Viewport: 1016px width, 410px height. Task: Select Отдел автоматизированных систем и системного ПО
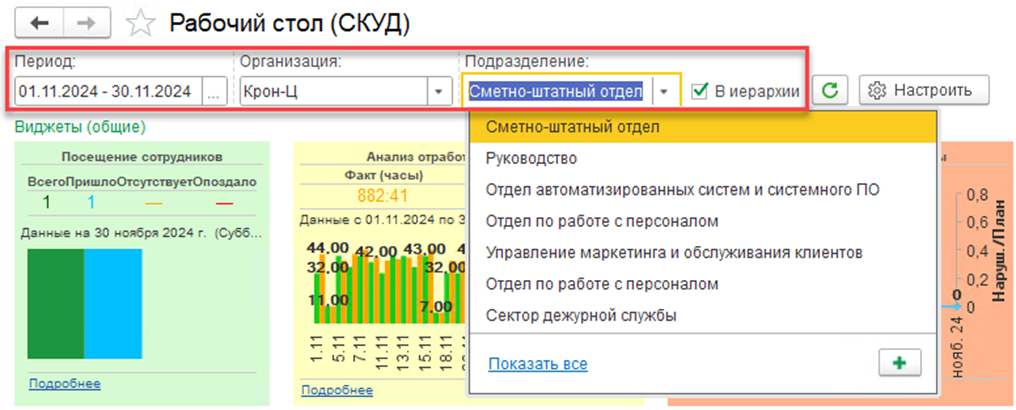pos(681,190)
